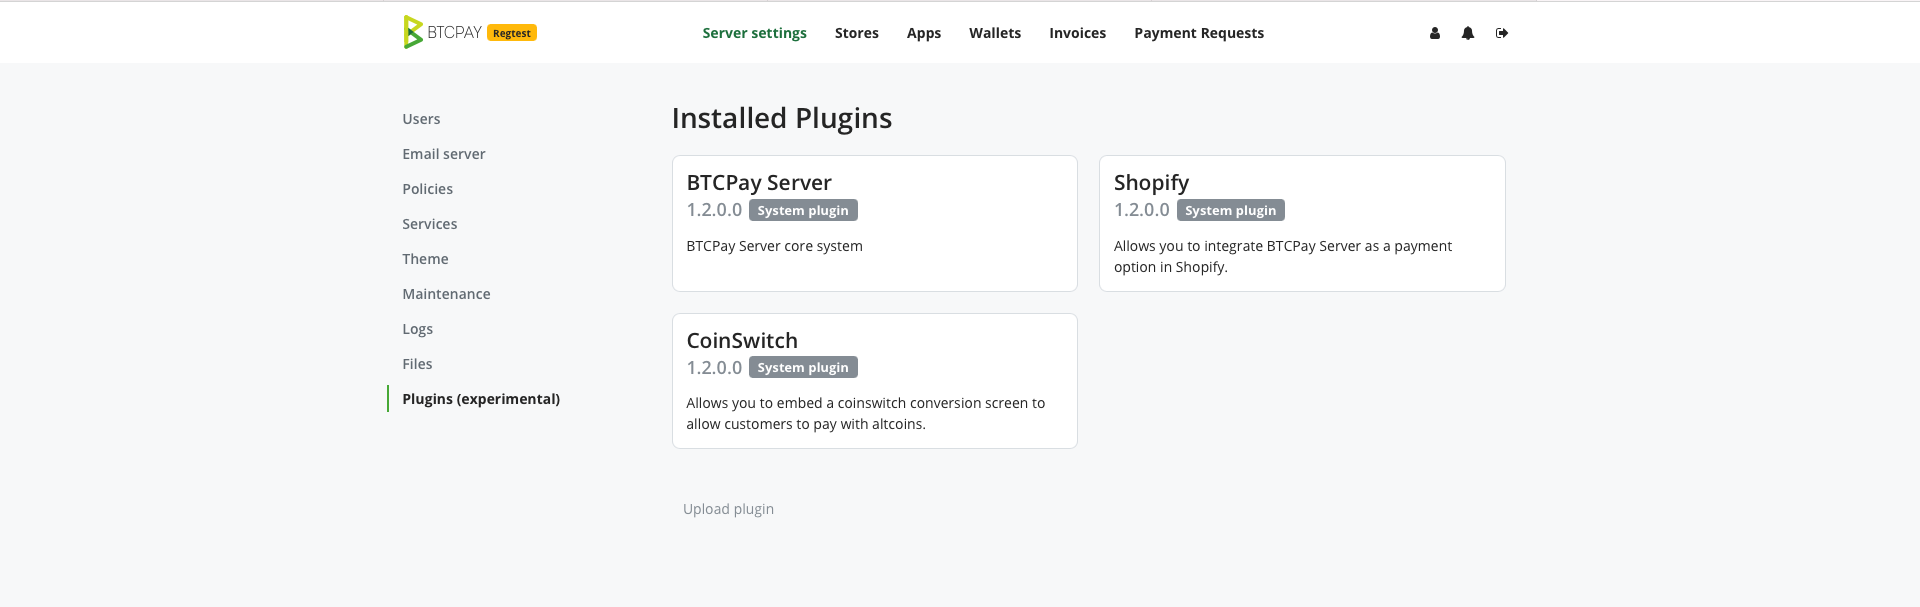Click the Upload plugin link
This screenshot has width=1920, height=607.
(728, 509)
